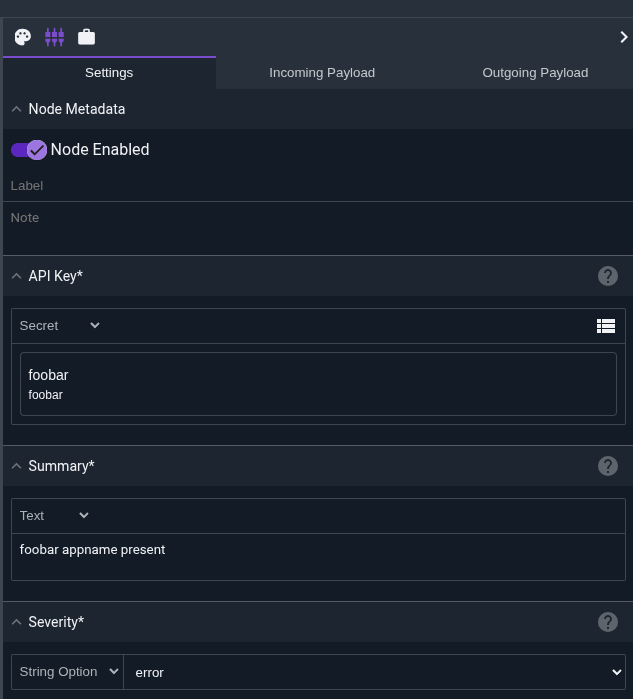
Task: Open the String Option type dropdown
Action: pyautogui.click(x=67, y=672)
